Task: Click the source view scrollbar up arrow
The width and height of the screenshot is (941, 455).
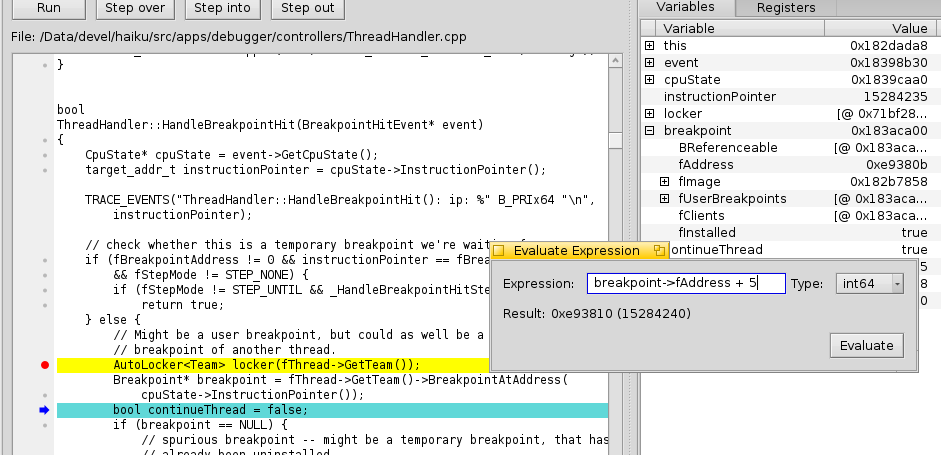Action: [615, 62]
